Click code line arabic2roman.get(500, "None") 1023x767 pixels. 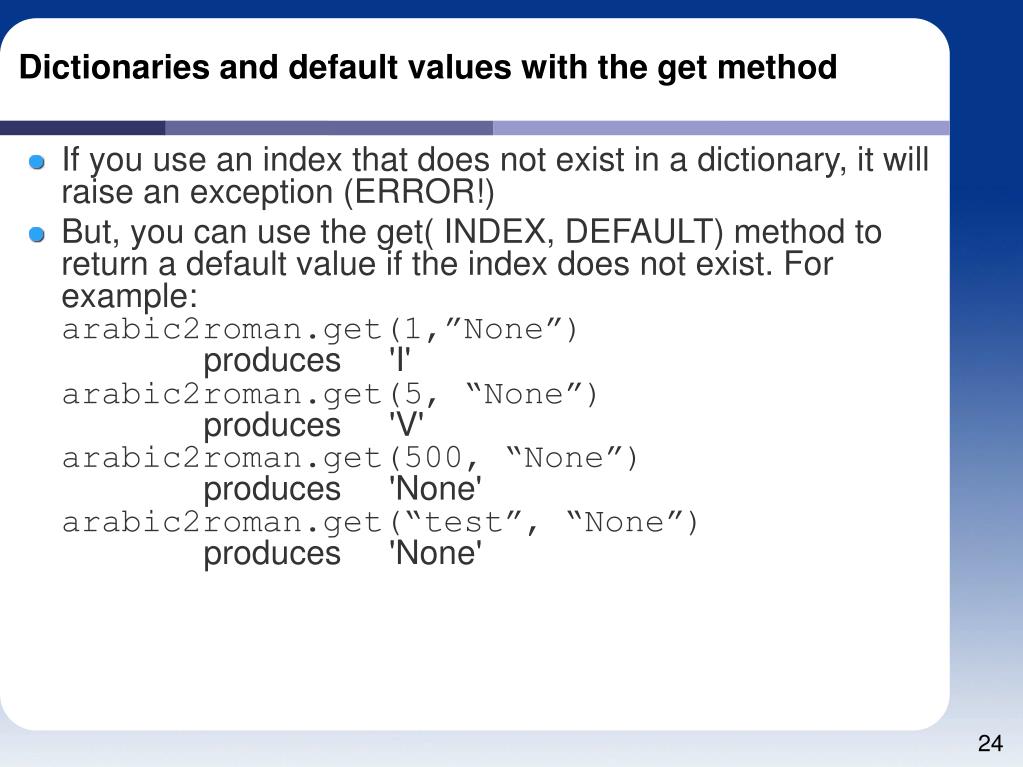pos(350,458)
